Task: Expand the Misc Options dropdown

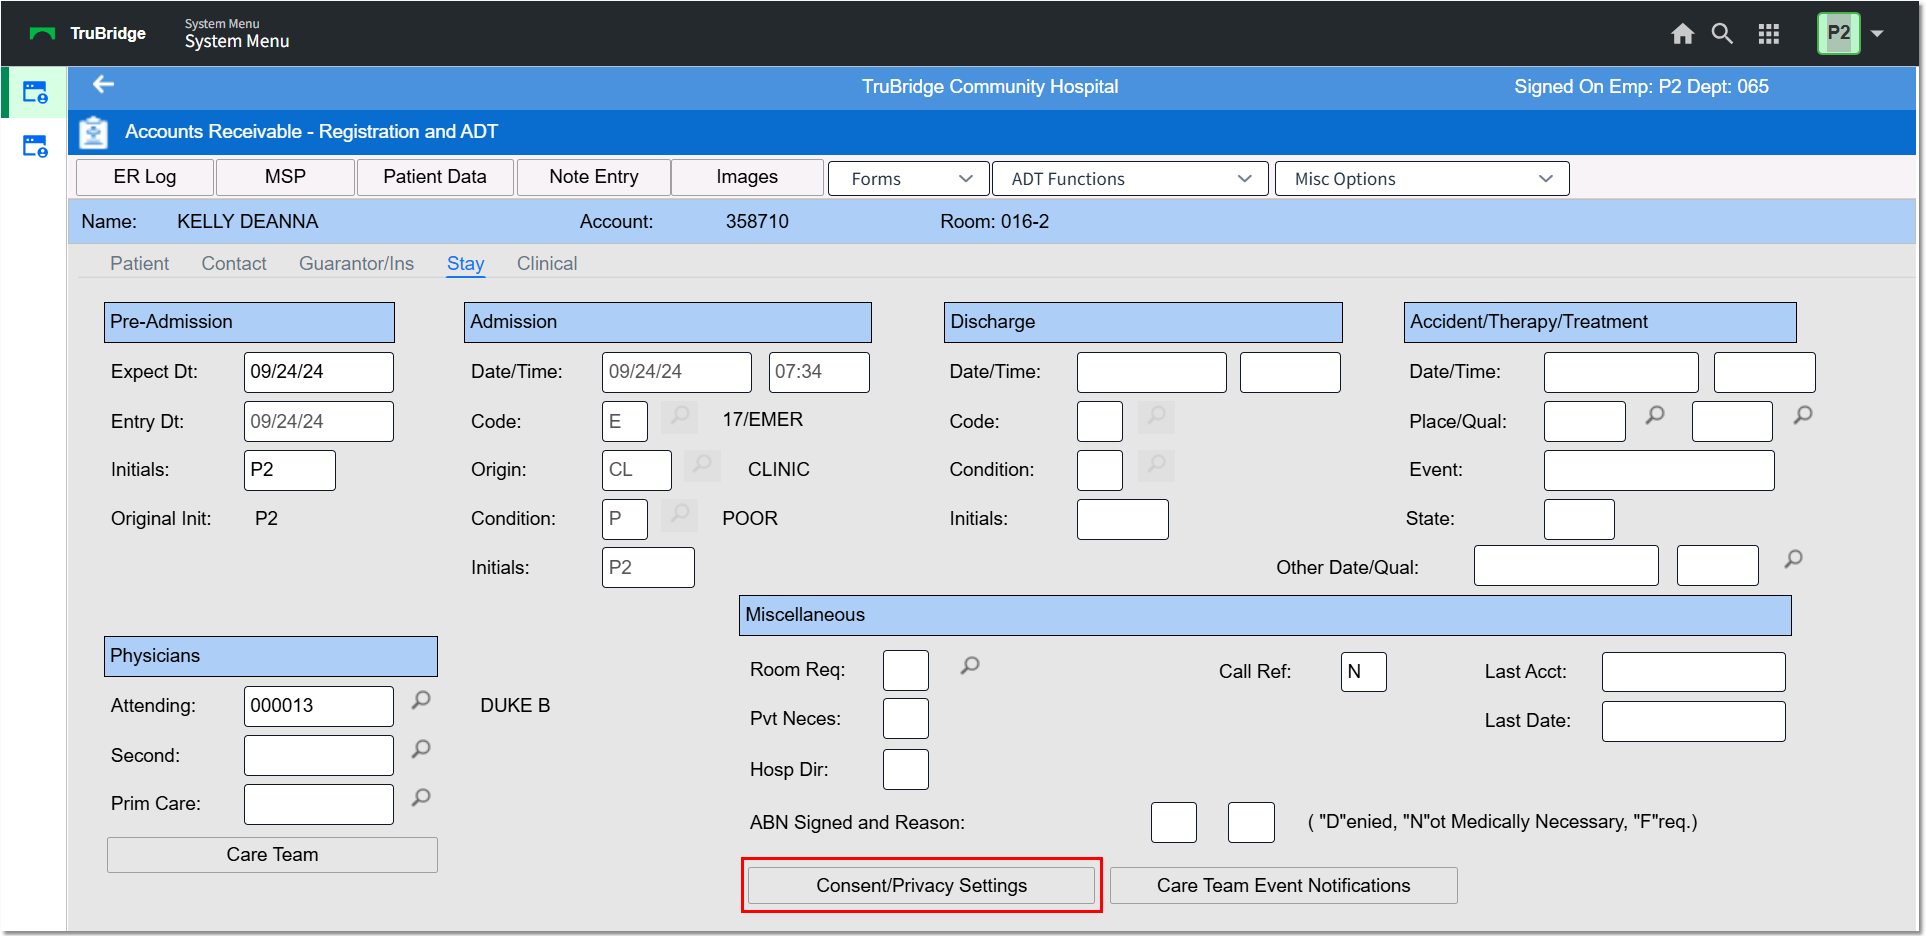Action: [1421, 179]
